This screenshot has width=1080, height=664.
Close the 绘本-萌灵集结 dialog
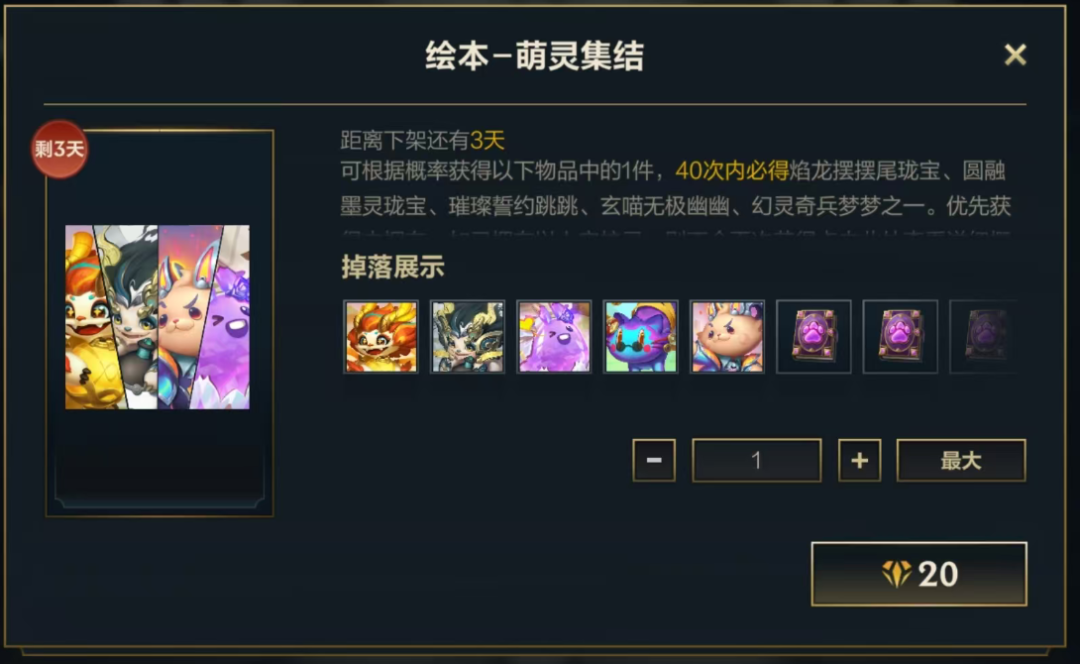[1015, 54]
